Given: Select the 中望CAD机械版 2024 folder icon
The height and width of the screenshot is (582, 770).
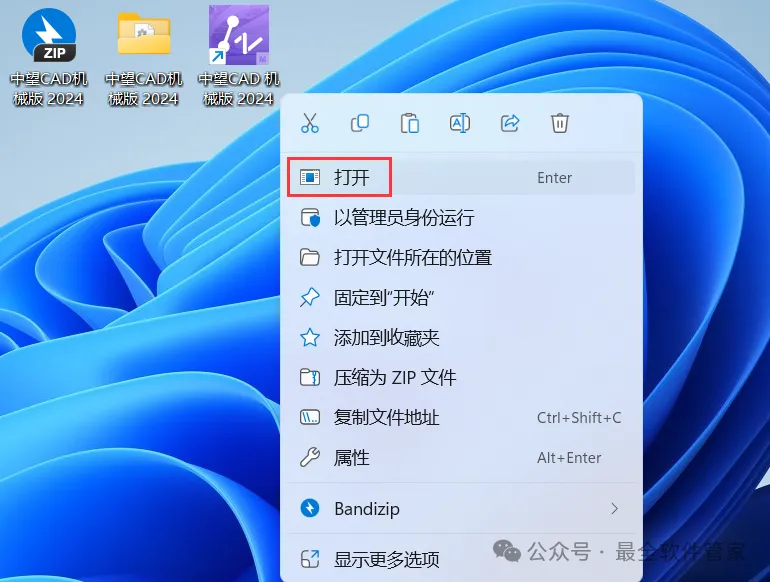Looking at the screenshot, I should [144, 33].
